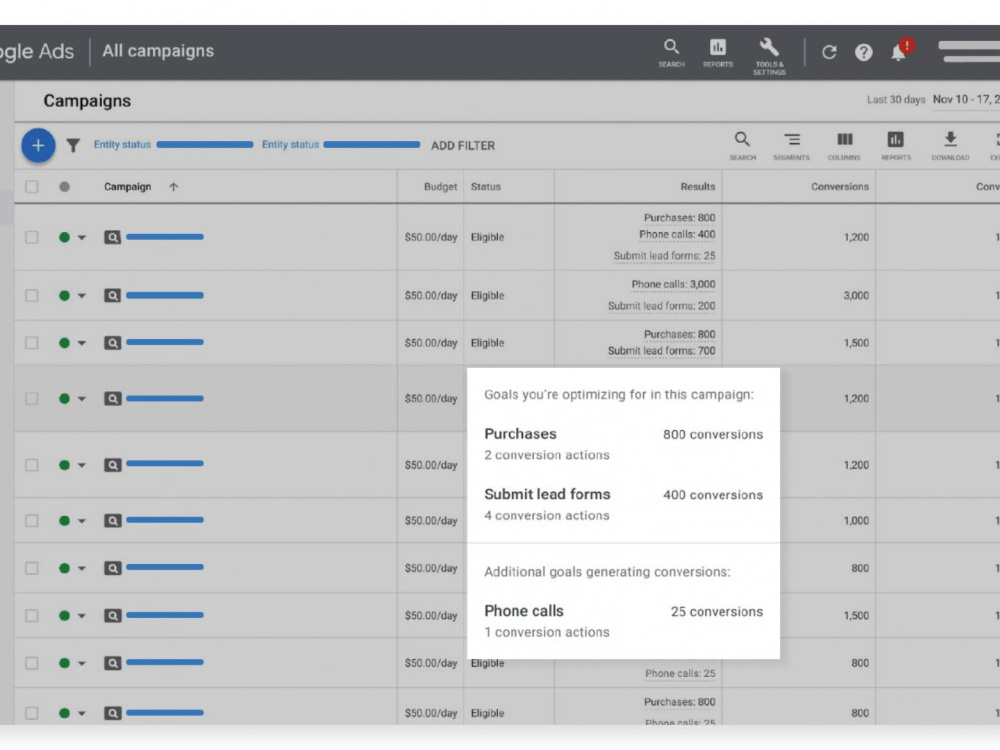Click 'Submit lead forms: 700' result text
This screenshot has height=750, width=1000.
(661, 351)
